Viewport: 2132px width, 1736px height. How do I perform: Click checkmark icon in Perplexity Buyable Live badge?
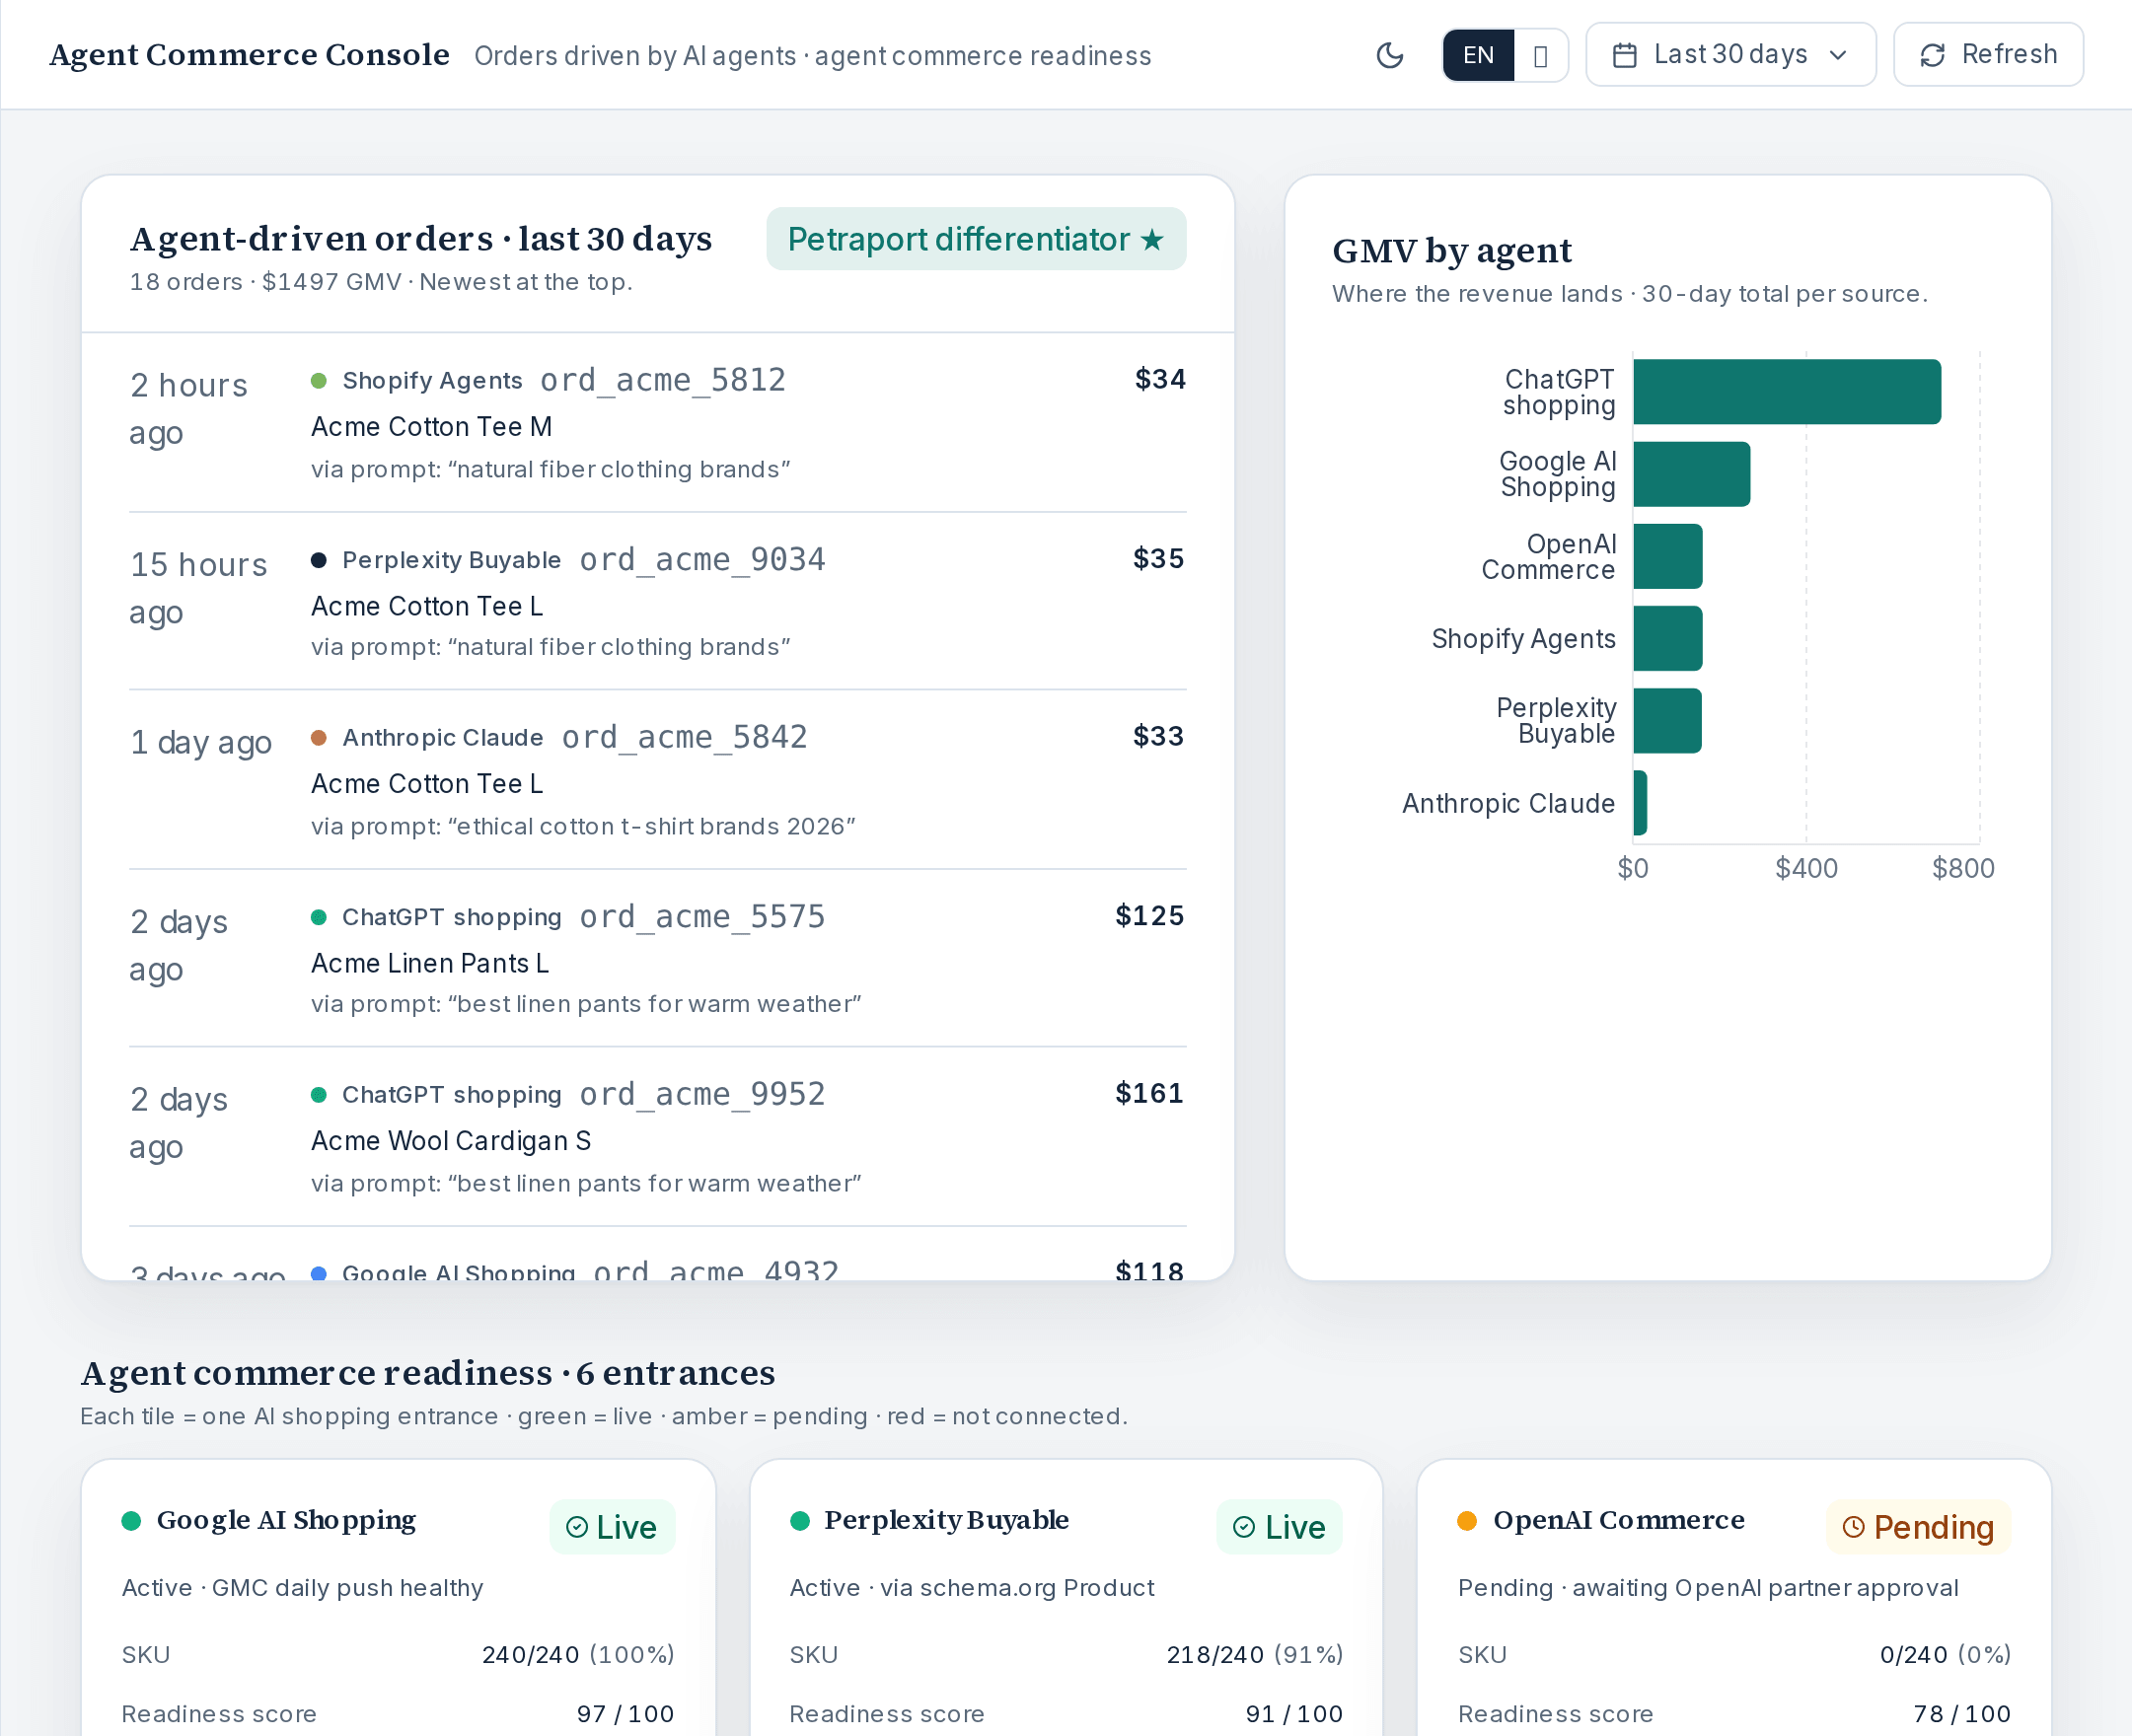pos(1243,1527)
